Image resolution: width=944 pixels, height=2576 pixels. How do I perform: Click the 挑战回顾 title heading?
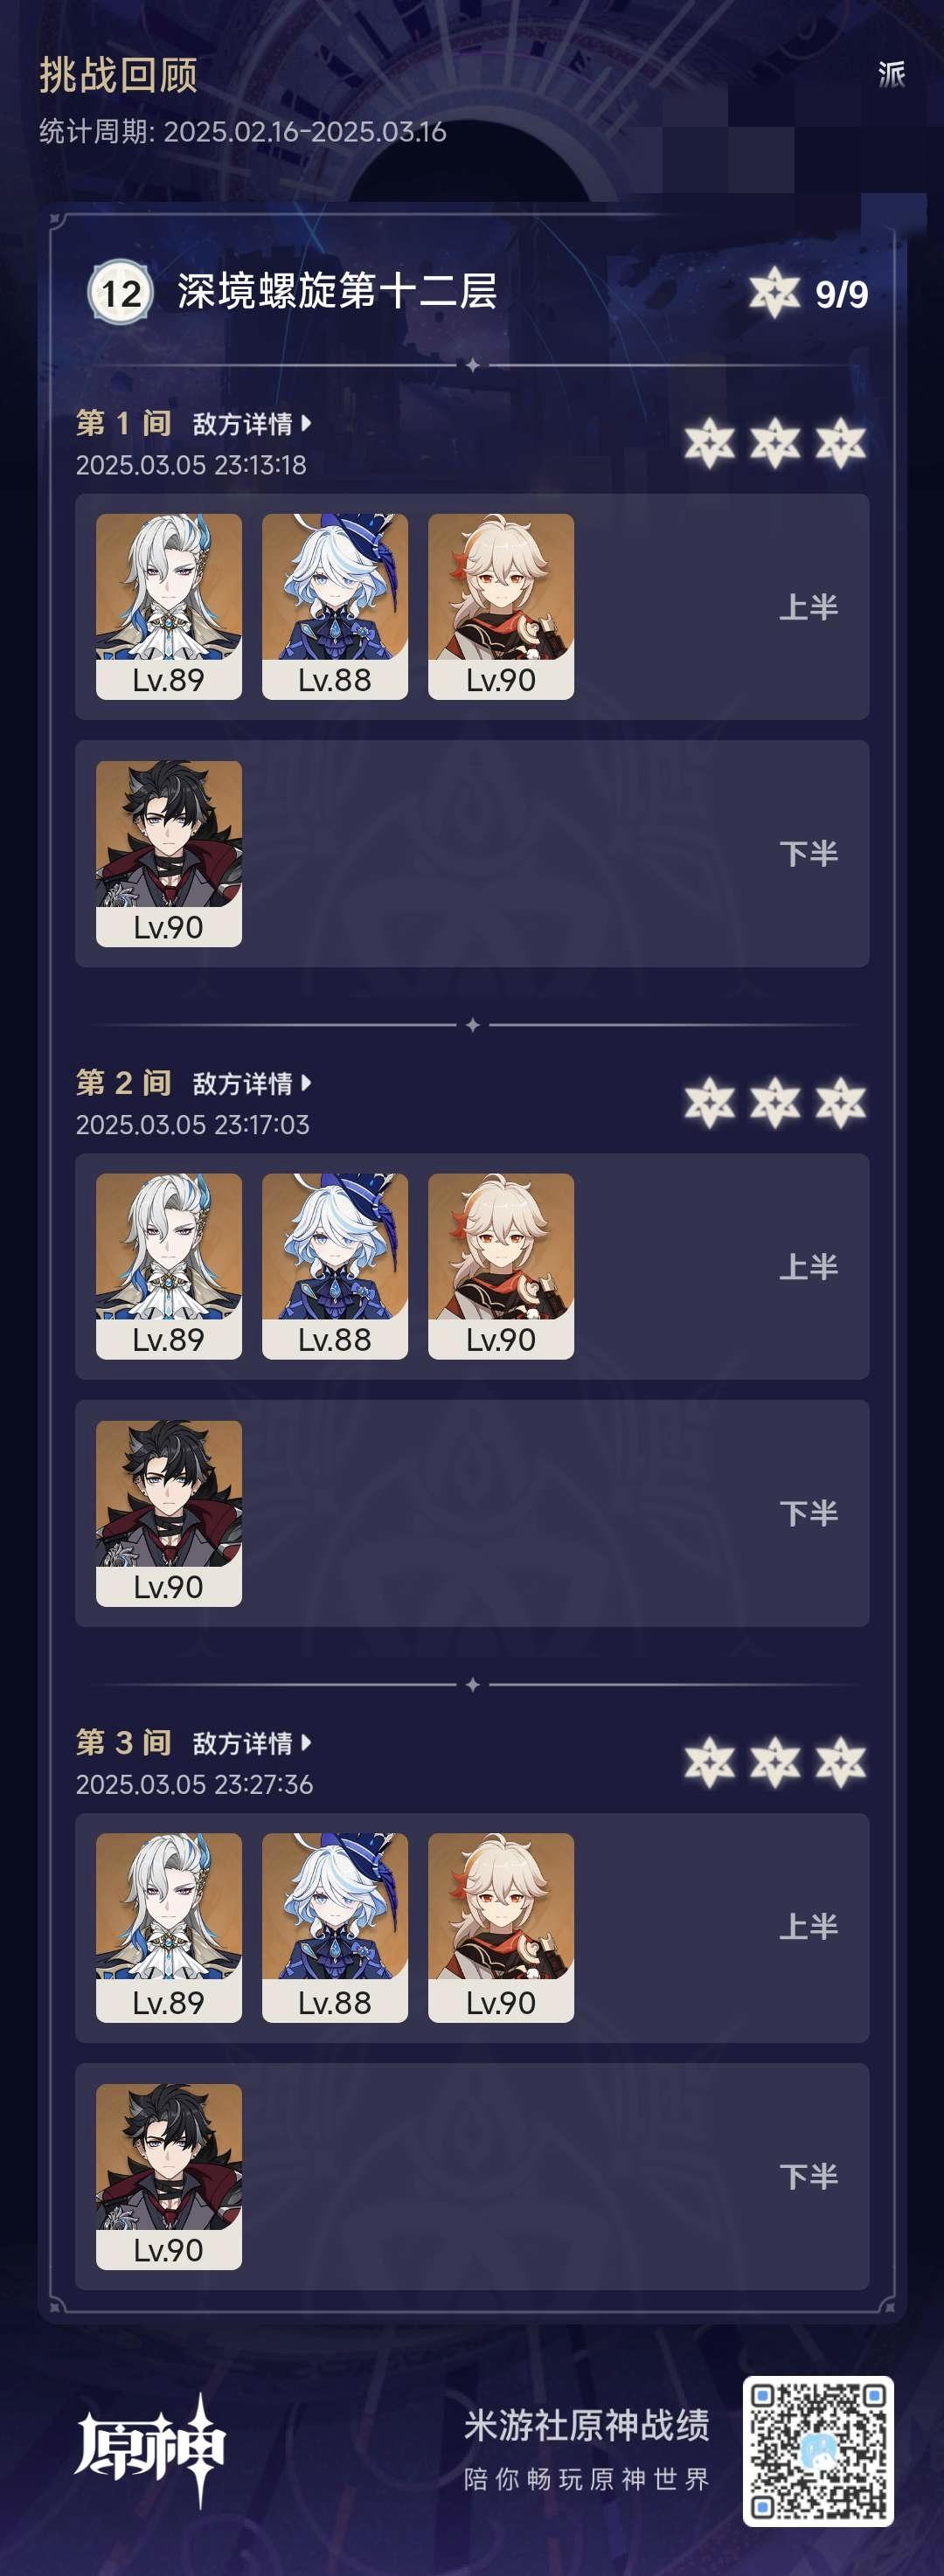118,75
